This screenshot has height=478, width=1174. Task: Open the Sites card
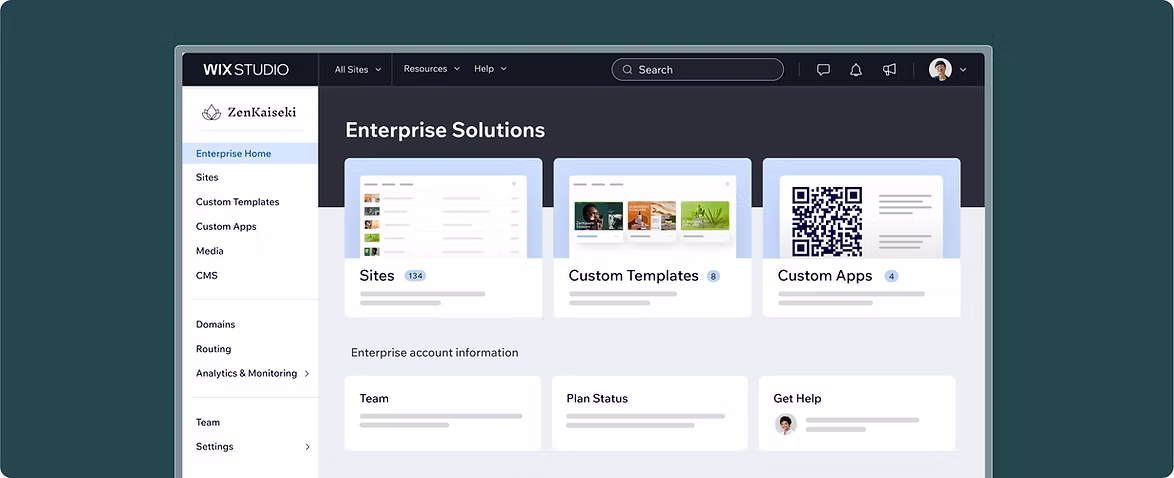pyautogui.click(x=443, y=238)
